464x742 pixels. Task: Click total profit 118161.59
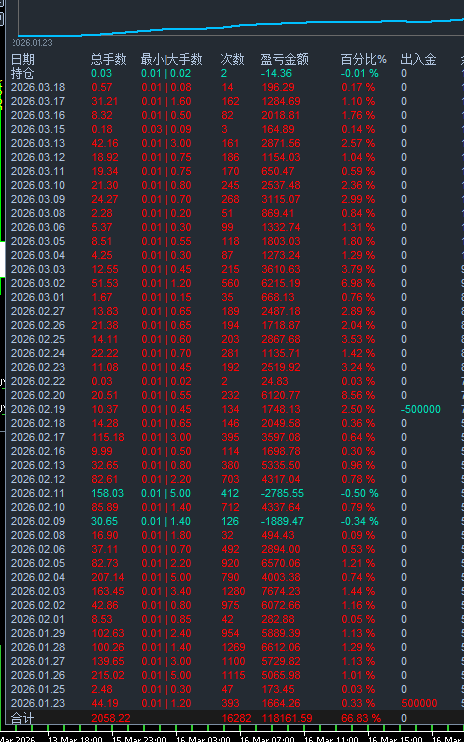click(287, 718)
